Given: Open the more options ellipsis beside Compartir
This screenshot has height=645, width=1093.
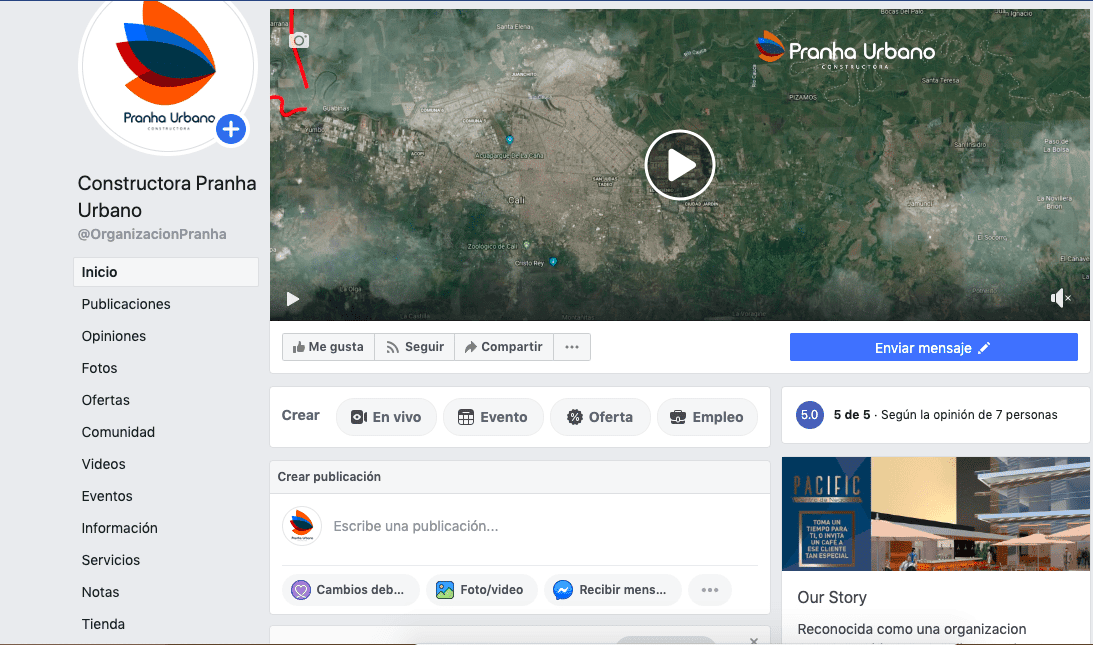Looking at the screenshot, I should [x=572, y=347].
